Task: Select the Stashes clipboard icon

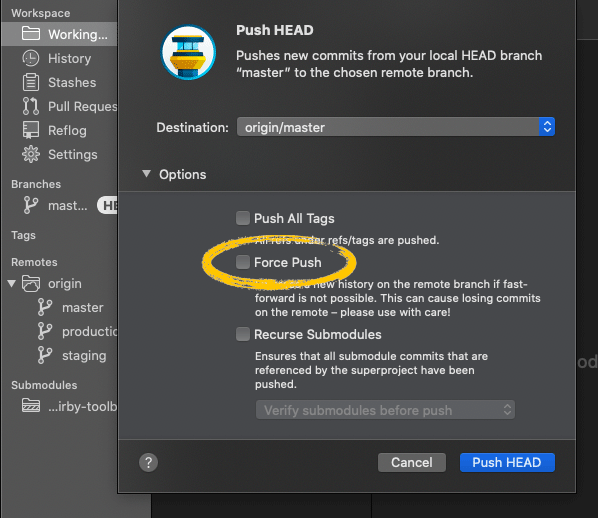Action: tap(31, 82)
